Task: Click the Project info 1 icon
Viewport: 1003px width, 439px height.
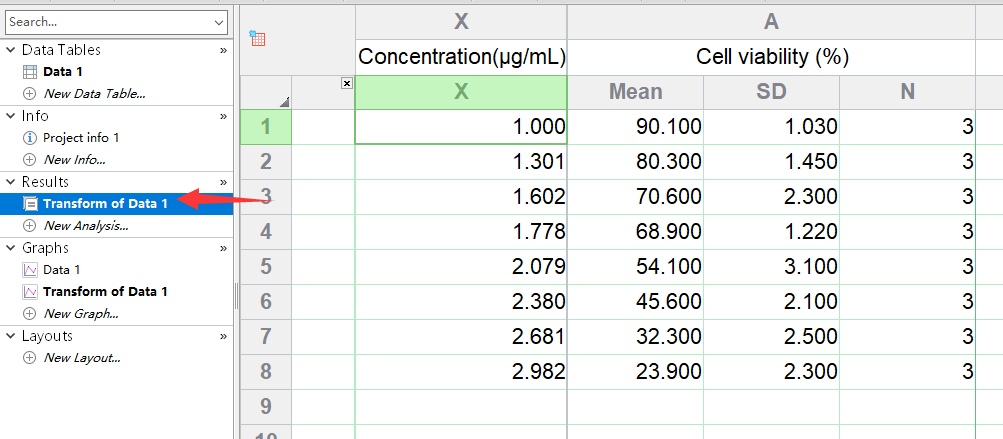Action: (x=29, y=138)
